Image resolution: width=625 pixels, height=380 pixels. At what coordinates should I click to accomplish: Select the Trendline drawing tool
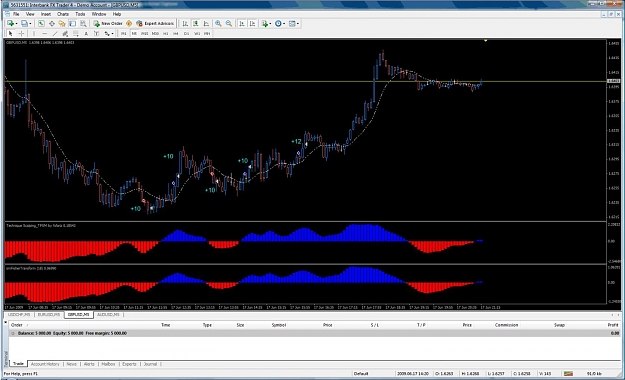coord(55,33)
